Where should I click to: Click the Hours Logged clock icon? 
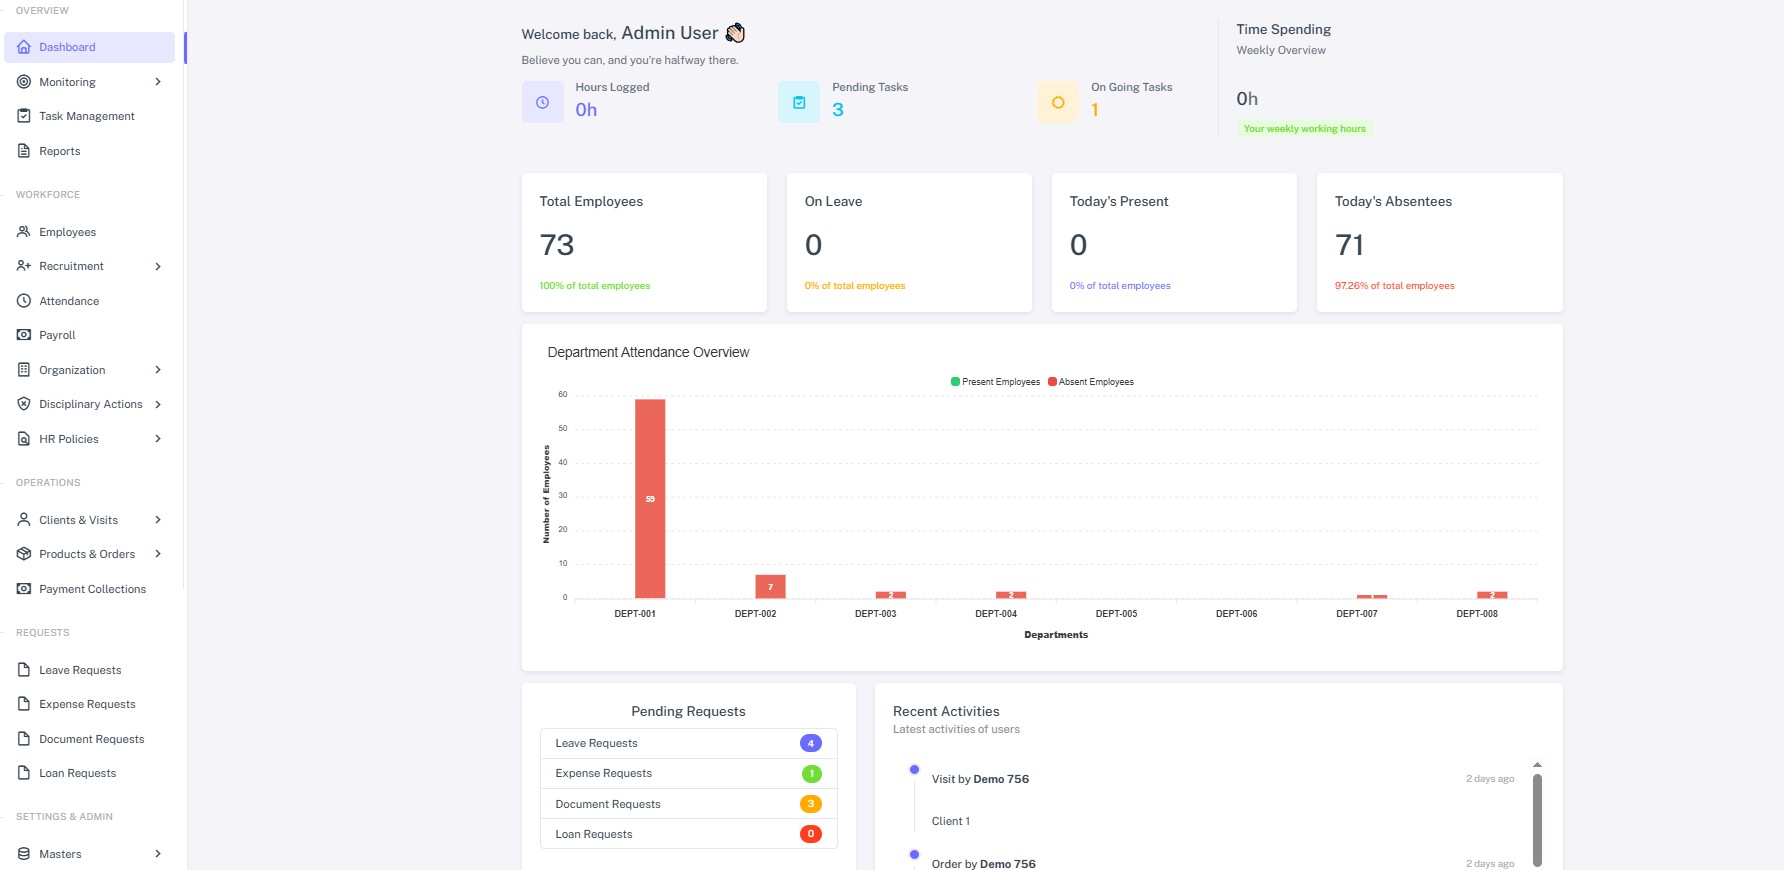(x=542, y=102)
